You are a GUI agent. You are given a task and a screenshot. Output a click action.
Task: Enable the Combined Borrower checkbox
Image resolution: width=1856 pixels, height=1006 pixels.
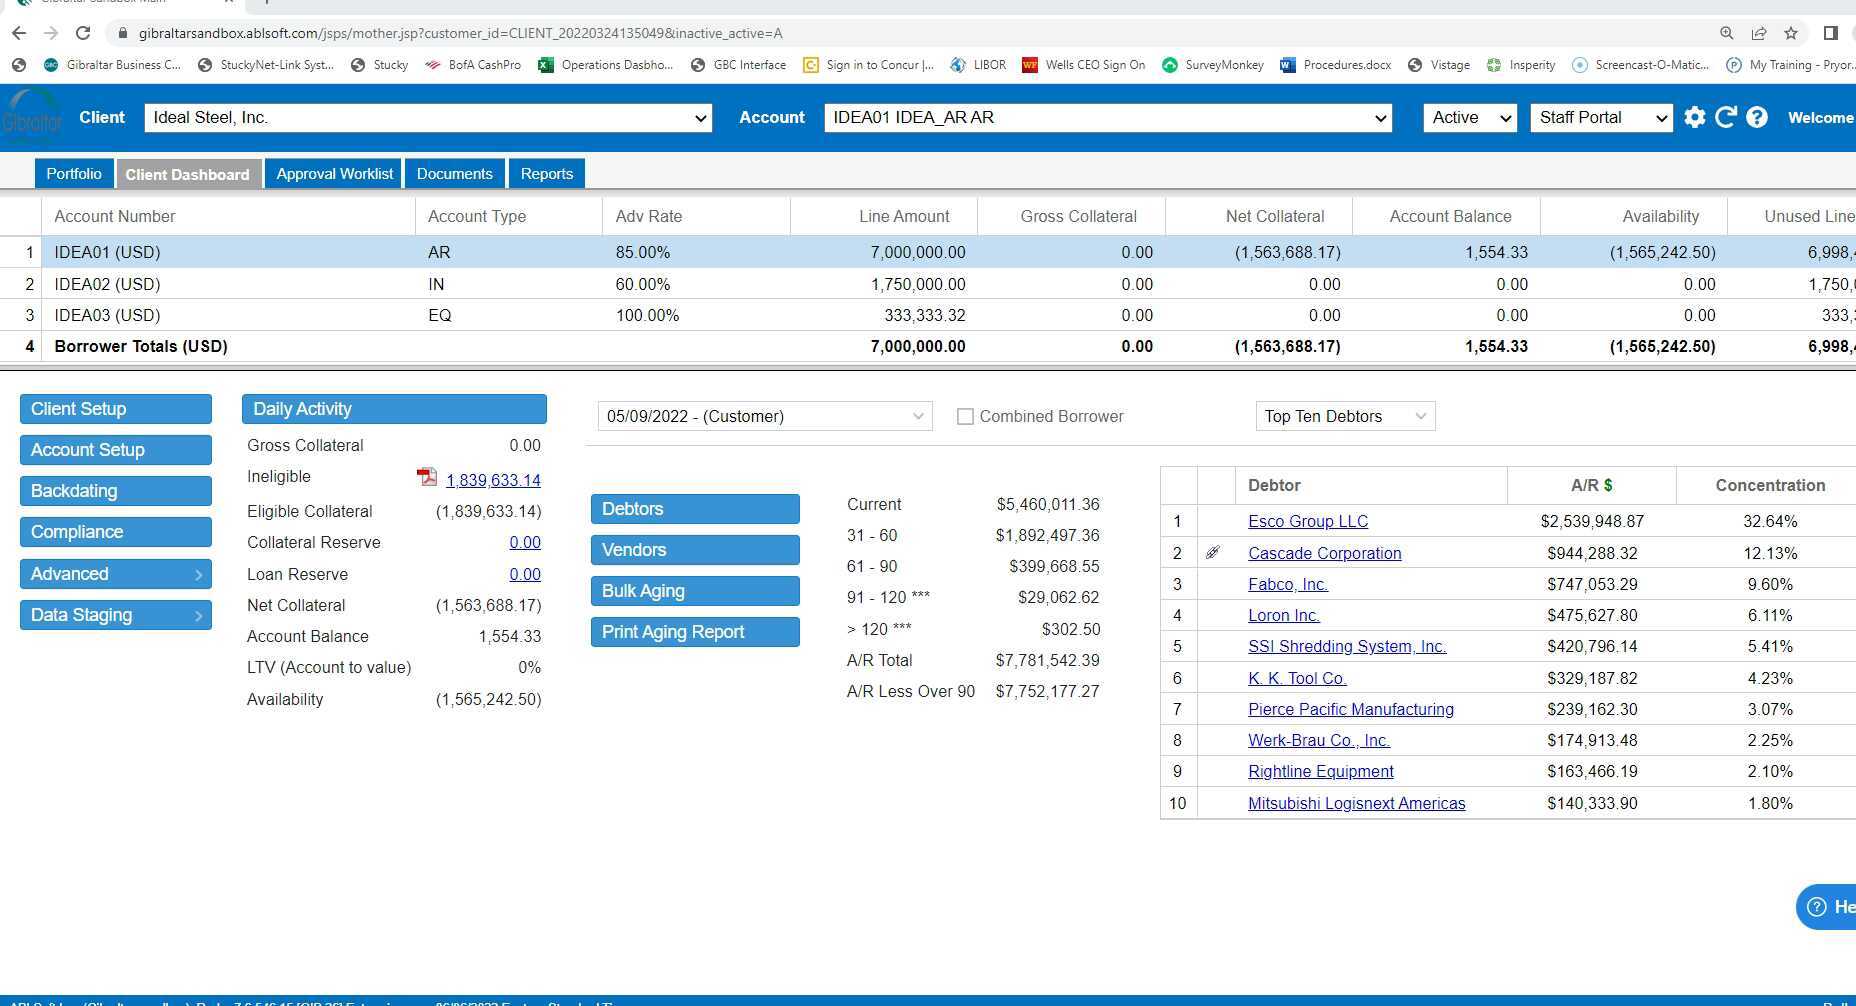click(x=965, y=417)
